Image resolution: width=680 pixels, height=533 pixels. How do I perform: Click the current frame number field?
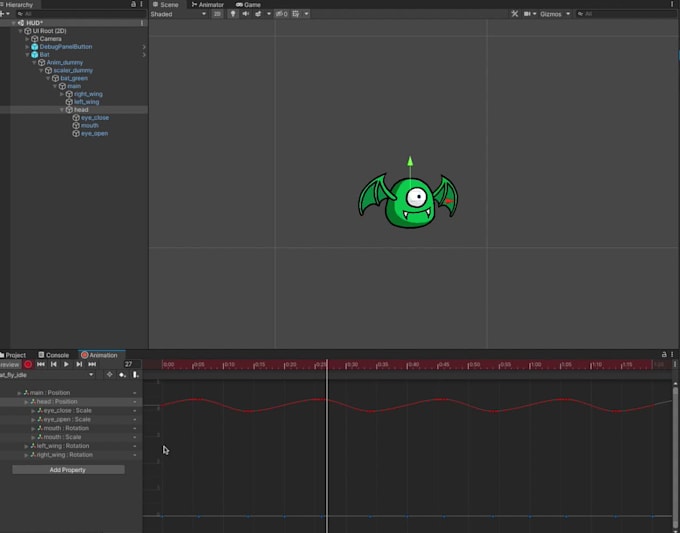(132, 364)
